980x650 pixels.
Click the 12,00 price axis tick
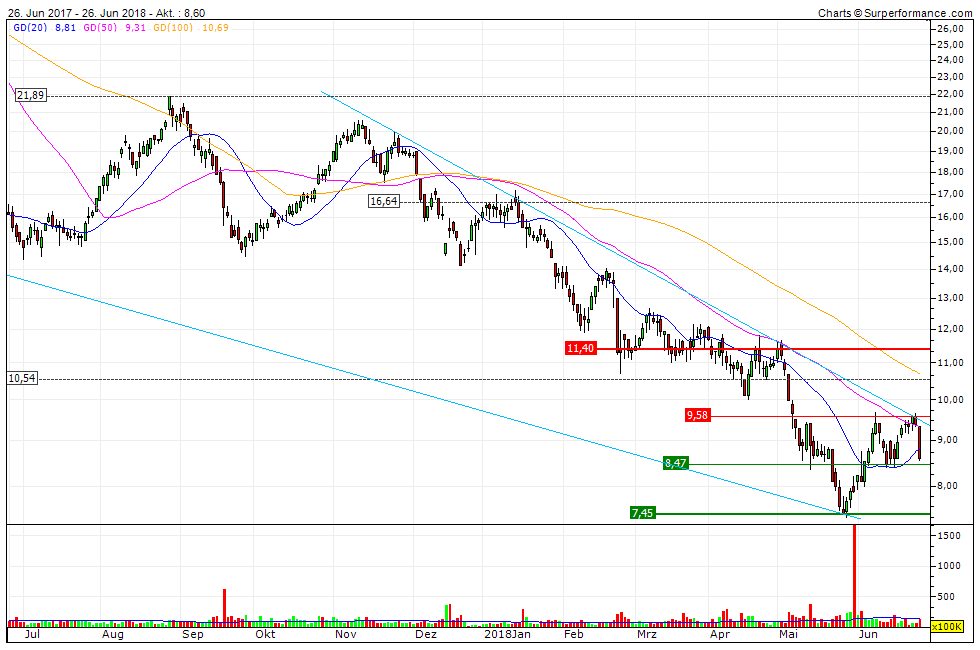click(949, 329)
